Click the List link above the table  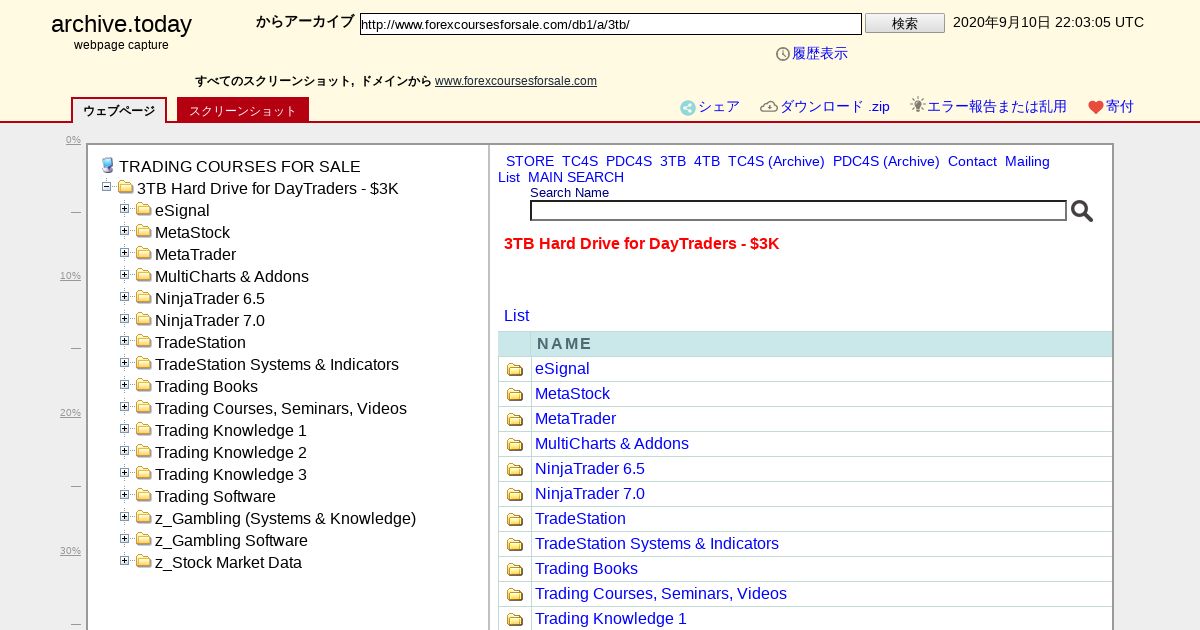517,315
